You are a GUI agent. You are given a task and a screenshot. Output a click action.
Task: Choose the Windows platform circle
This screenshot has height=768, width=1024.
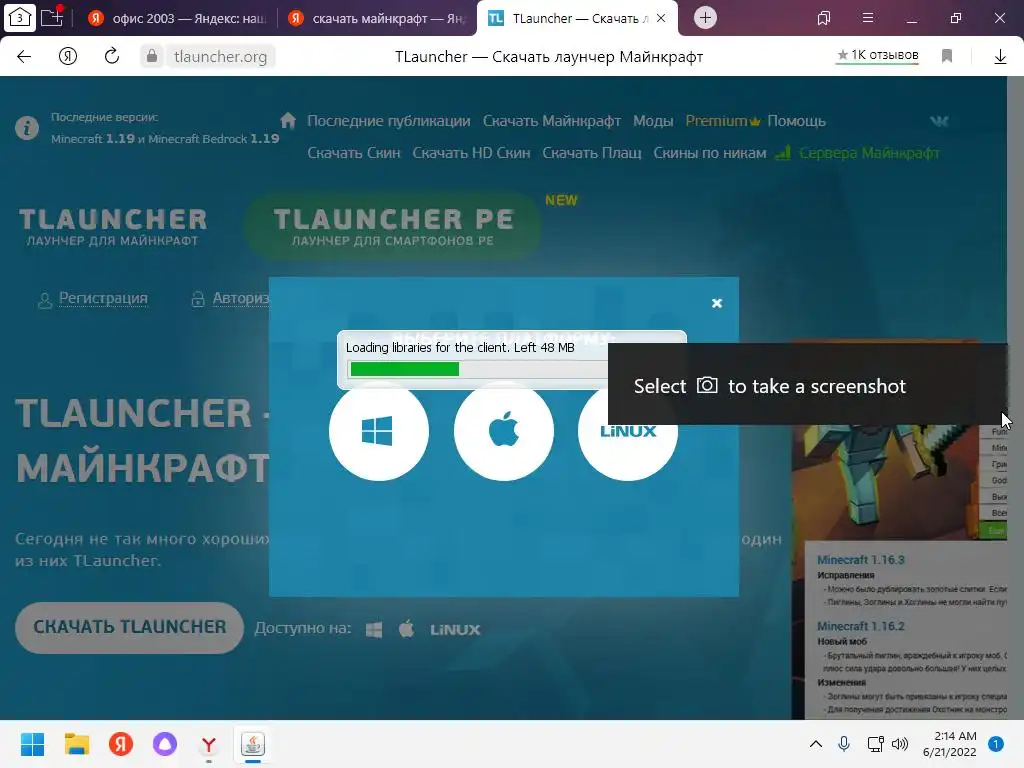click(x=379, y=432)
